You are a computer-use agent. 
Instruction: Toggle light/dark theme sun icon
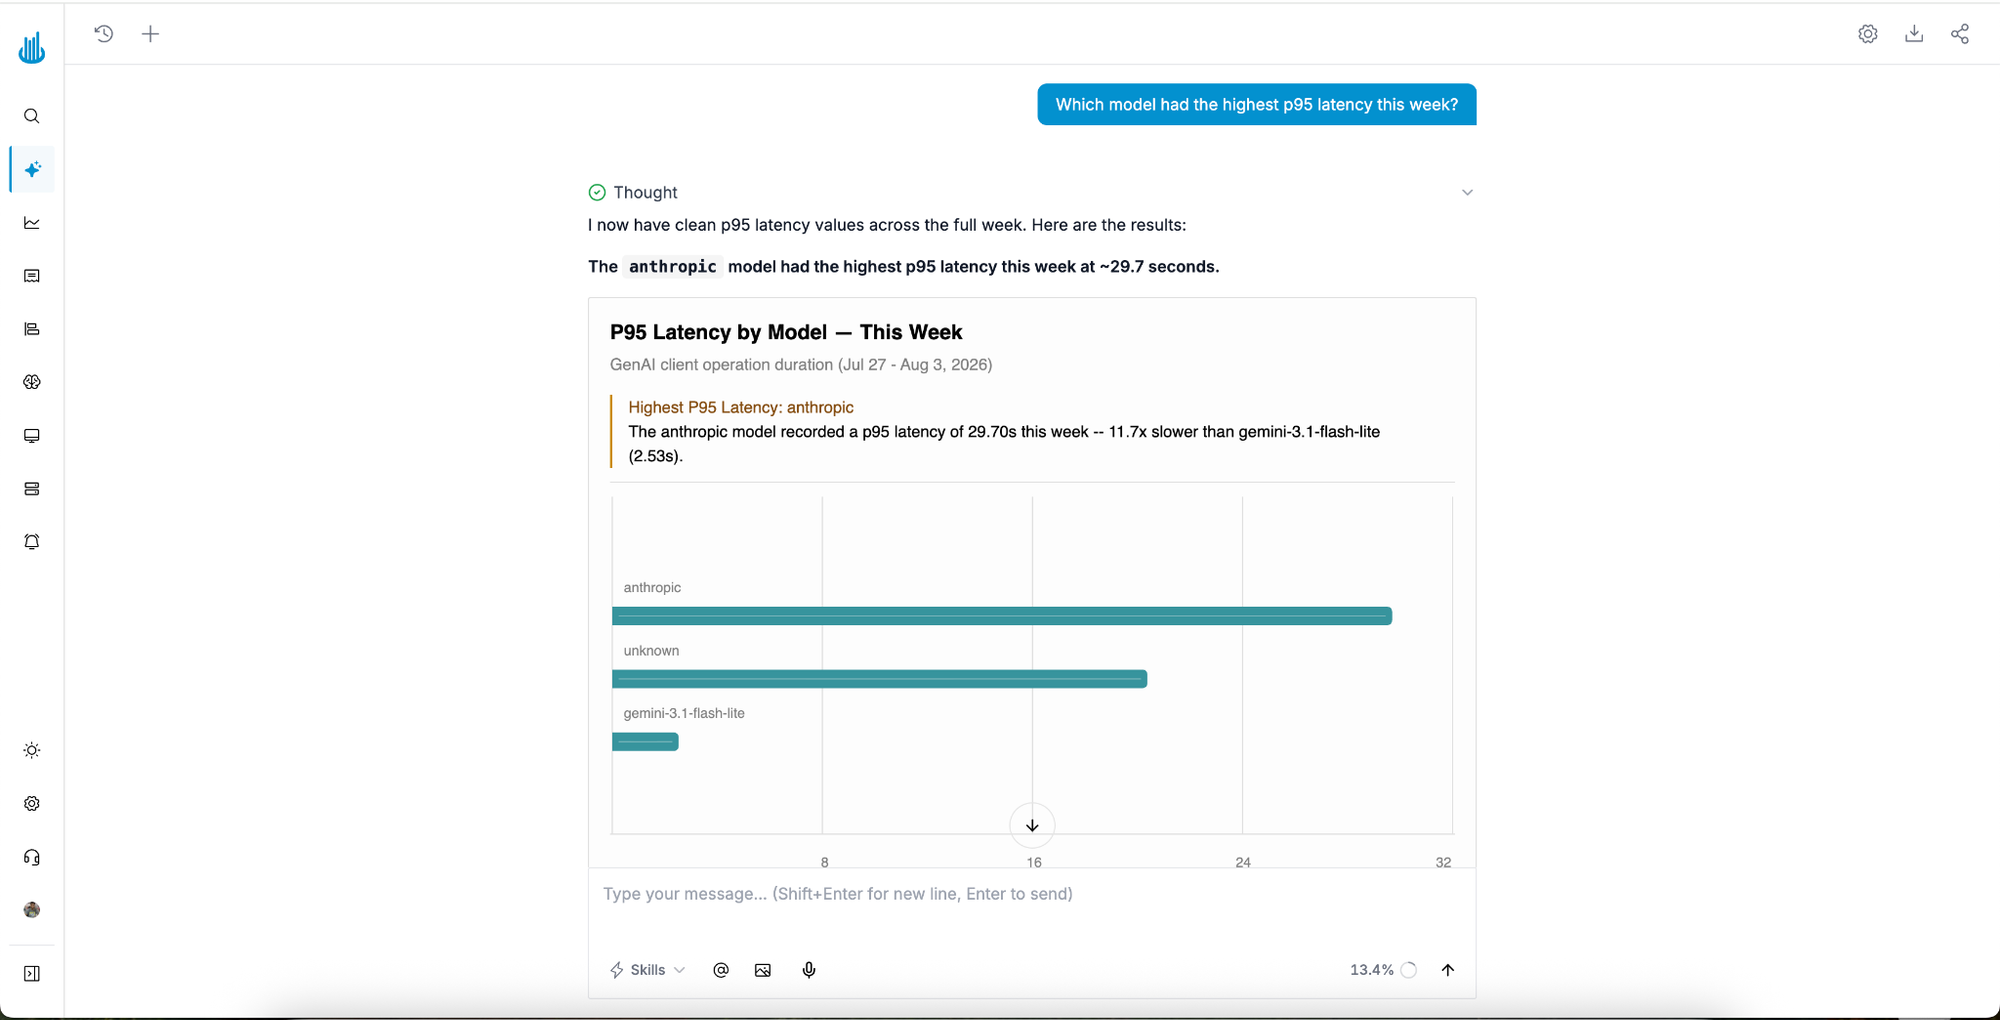point(32,750)
